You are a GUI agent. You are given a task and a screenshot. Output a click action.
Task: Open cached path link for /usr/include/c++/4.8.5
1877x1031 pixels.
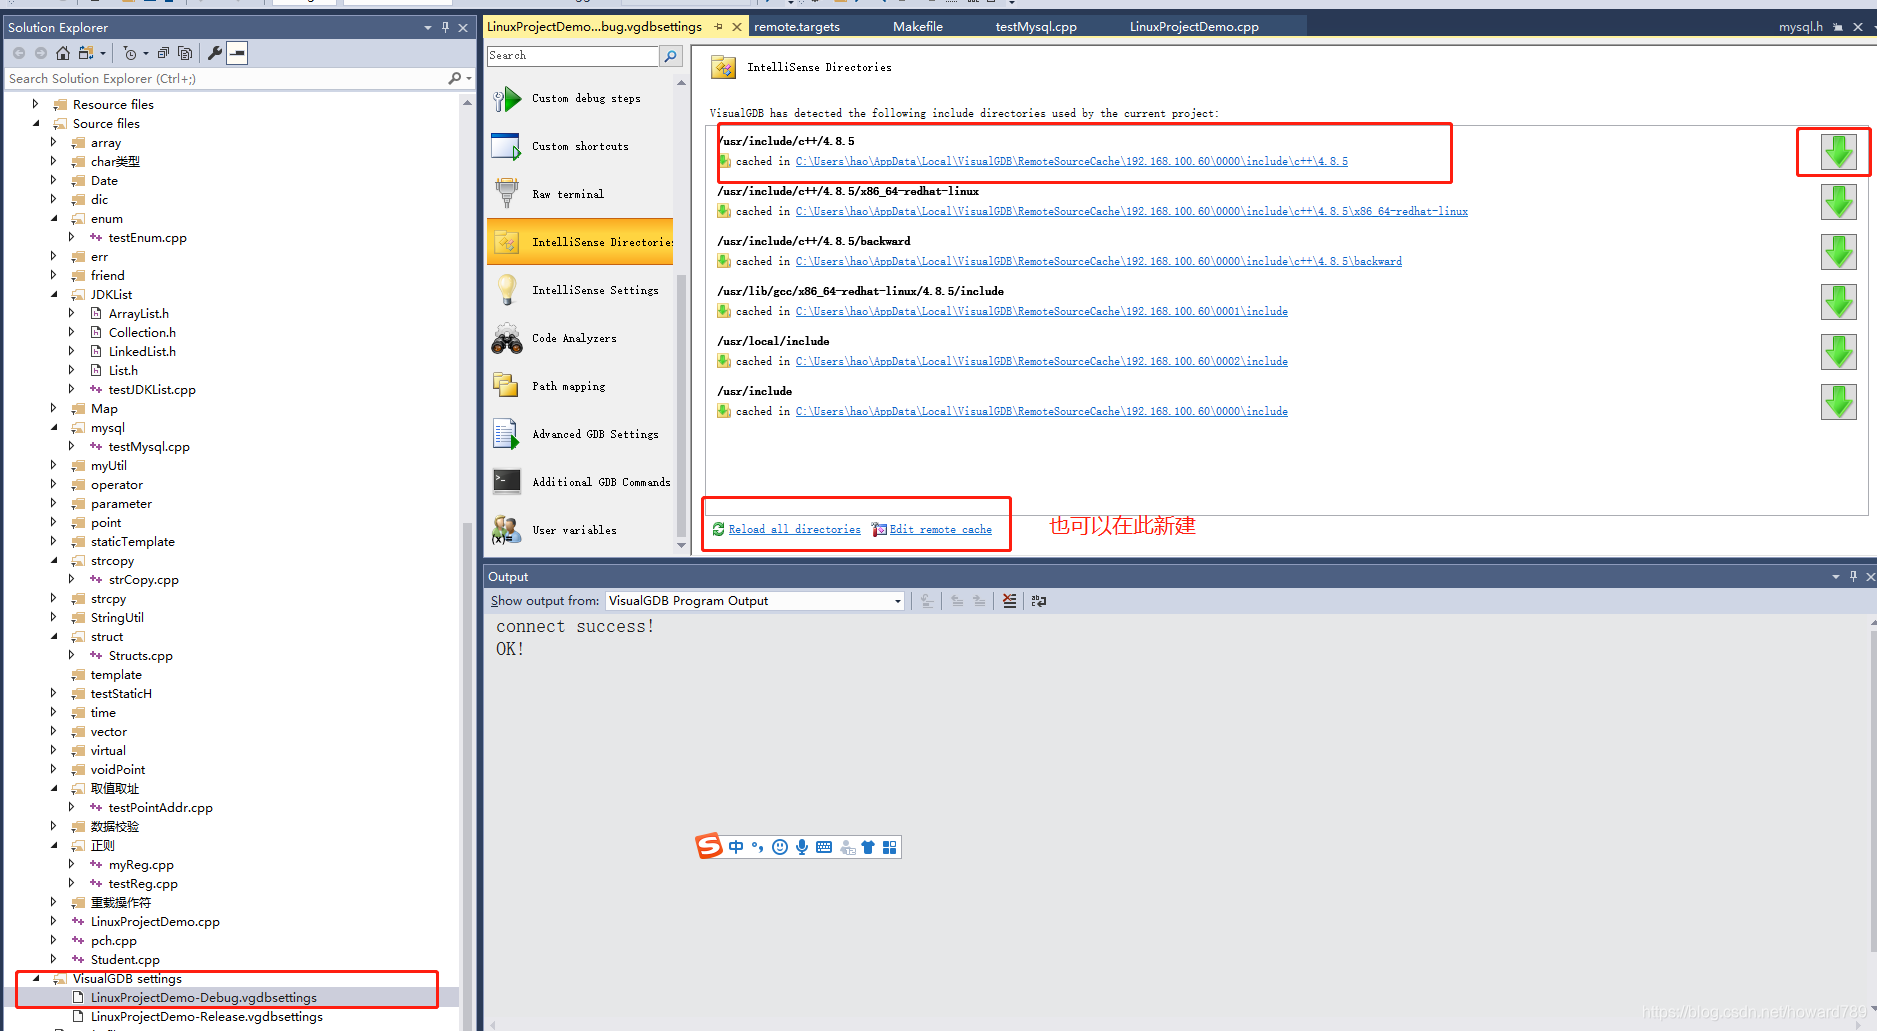1071,161
